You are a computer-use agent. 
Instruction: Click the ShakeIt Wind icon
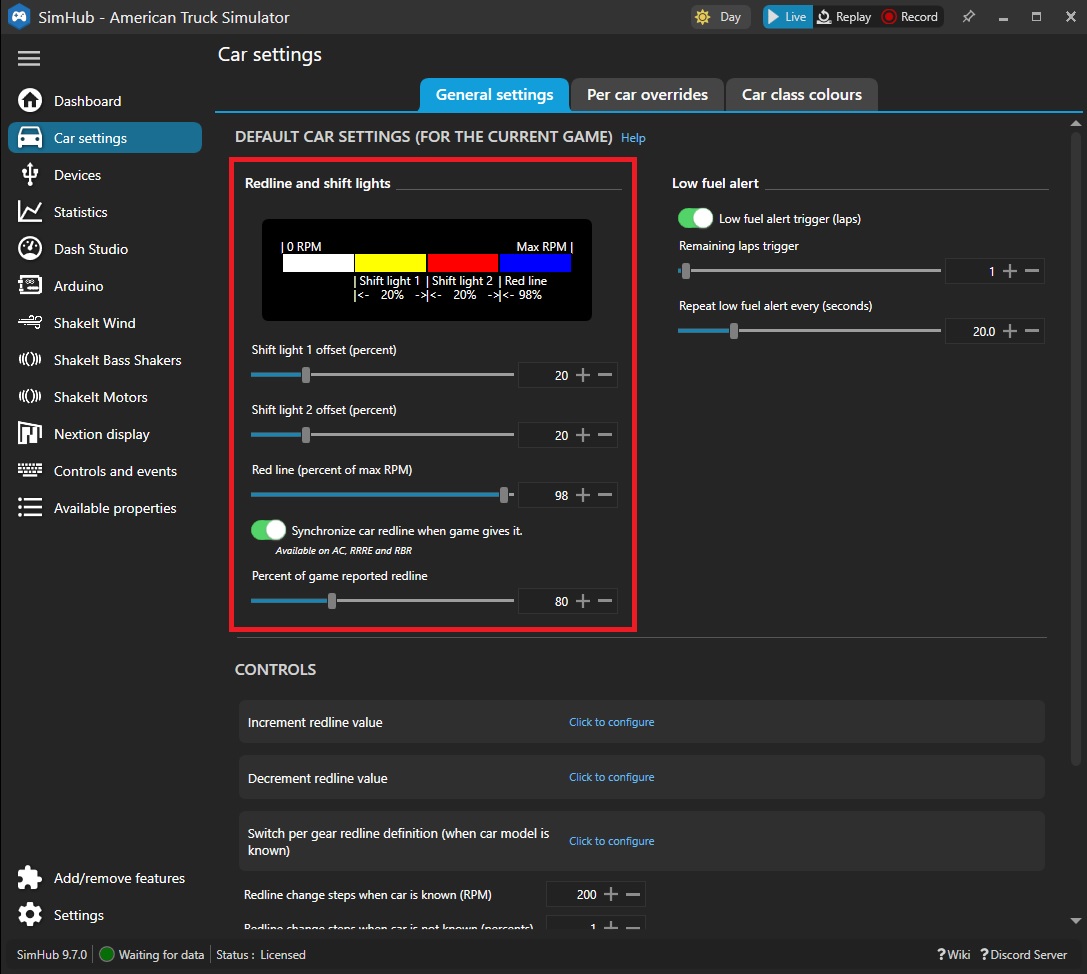pos(30,322)
